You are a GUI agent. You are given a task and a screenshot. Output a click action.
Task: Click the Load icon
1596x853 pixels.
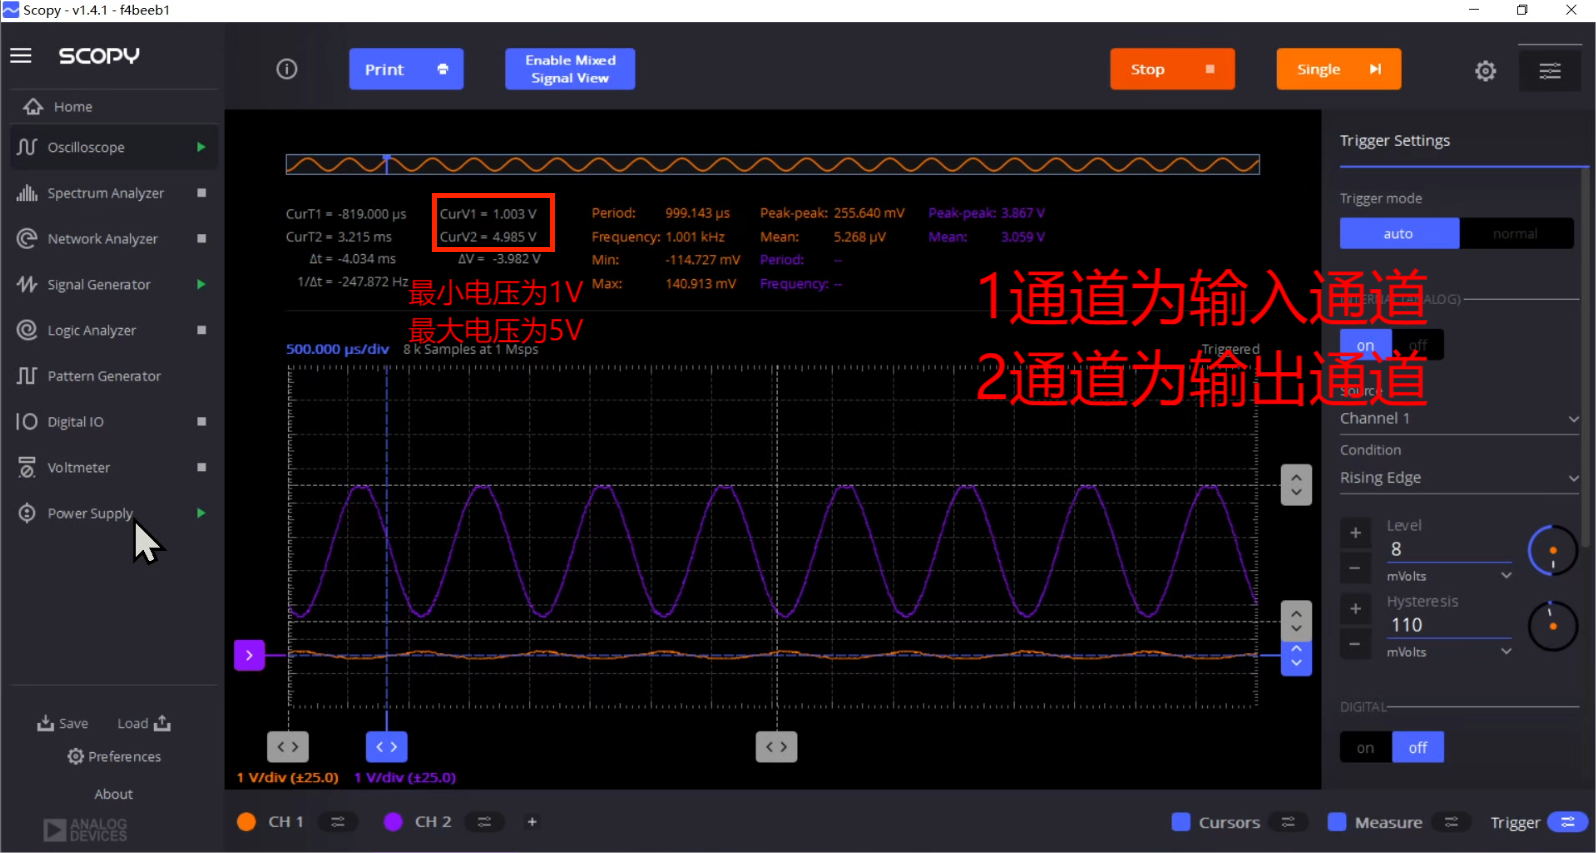pos(162,723)
